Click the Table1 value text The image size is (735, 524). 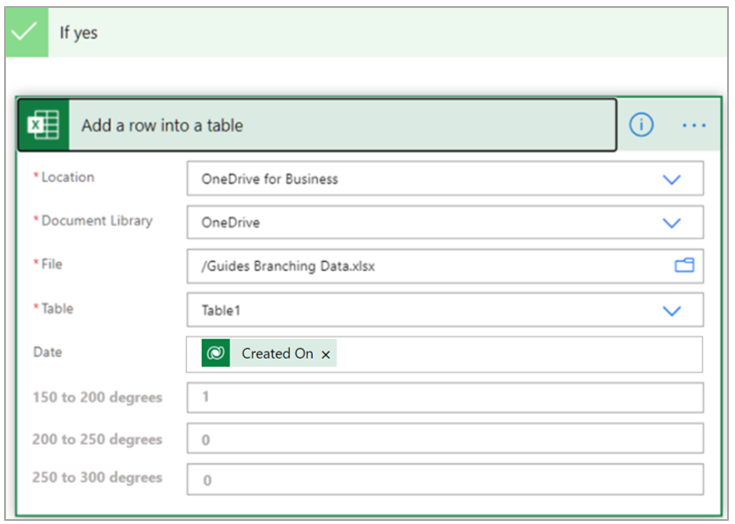click(221, 310)
